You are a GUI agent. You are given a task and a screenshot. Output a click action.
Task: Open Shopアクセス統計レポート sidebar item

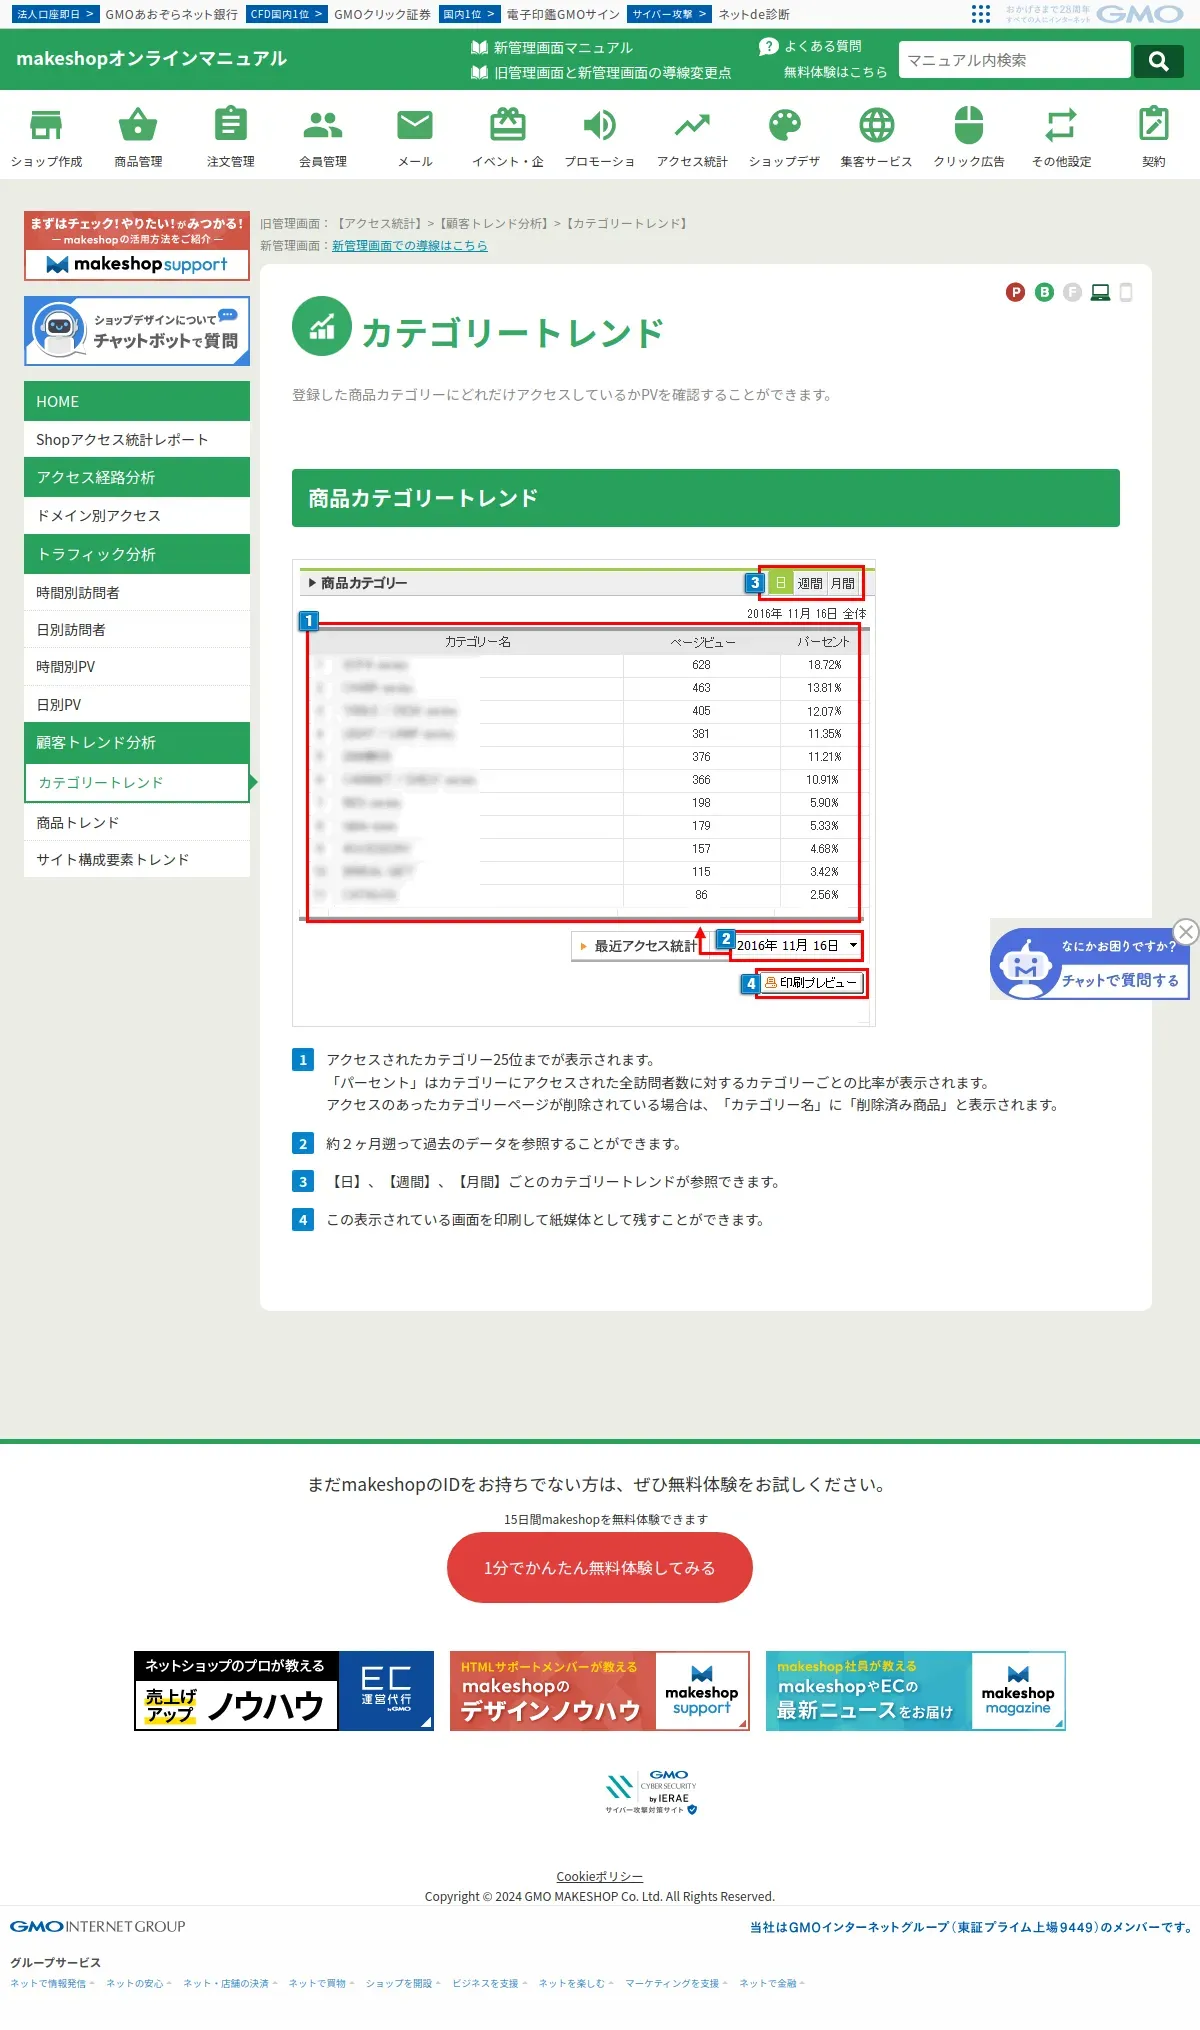[137, 439]
